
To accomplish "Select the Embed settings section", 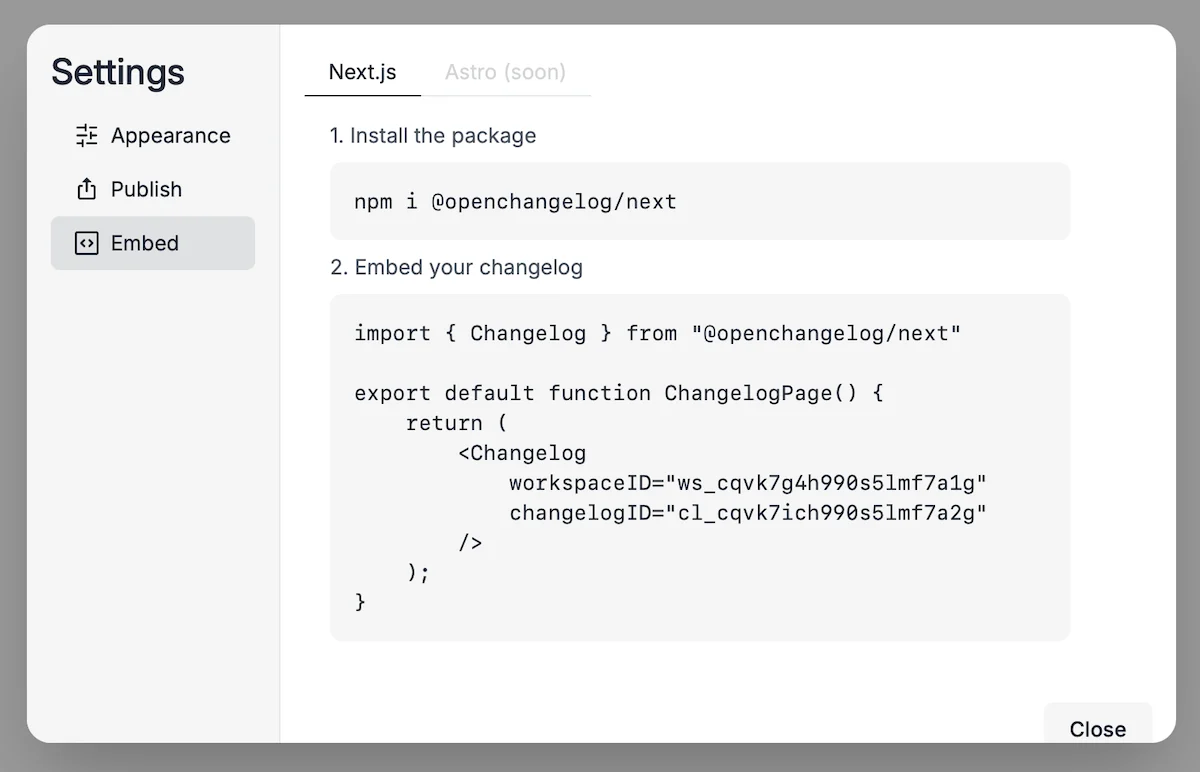I will [153, 243].
